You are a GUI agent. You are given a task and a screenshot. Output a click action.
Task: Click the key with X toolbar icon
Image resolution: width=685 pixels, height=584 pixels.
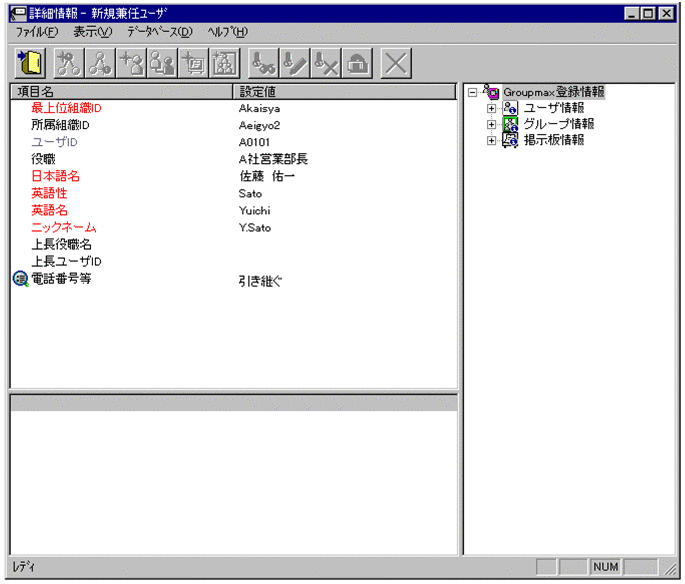326,63
